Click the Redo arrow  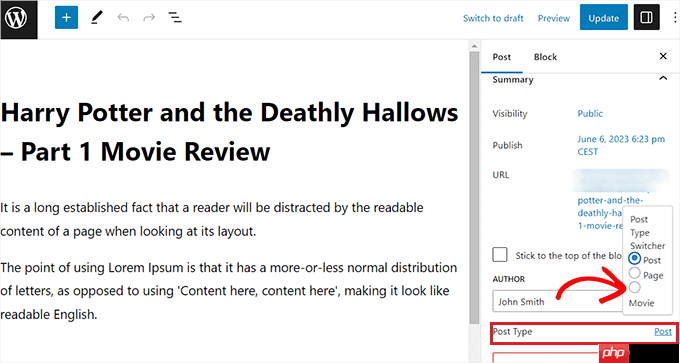149,18
